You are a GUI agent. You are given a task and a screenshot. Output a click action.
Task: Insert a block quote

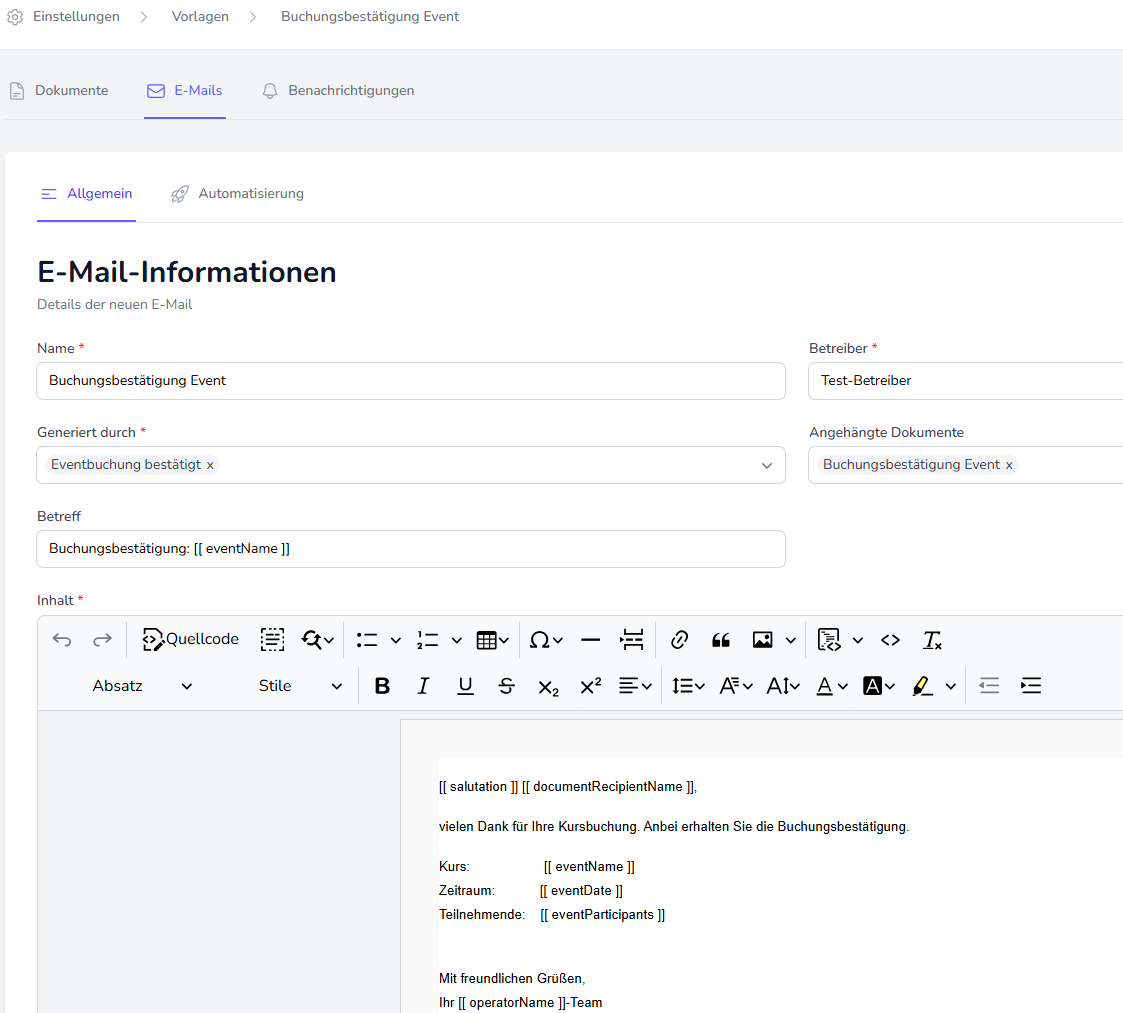(x=721, y=640)
